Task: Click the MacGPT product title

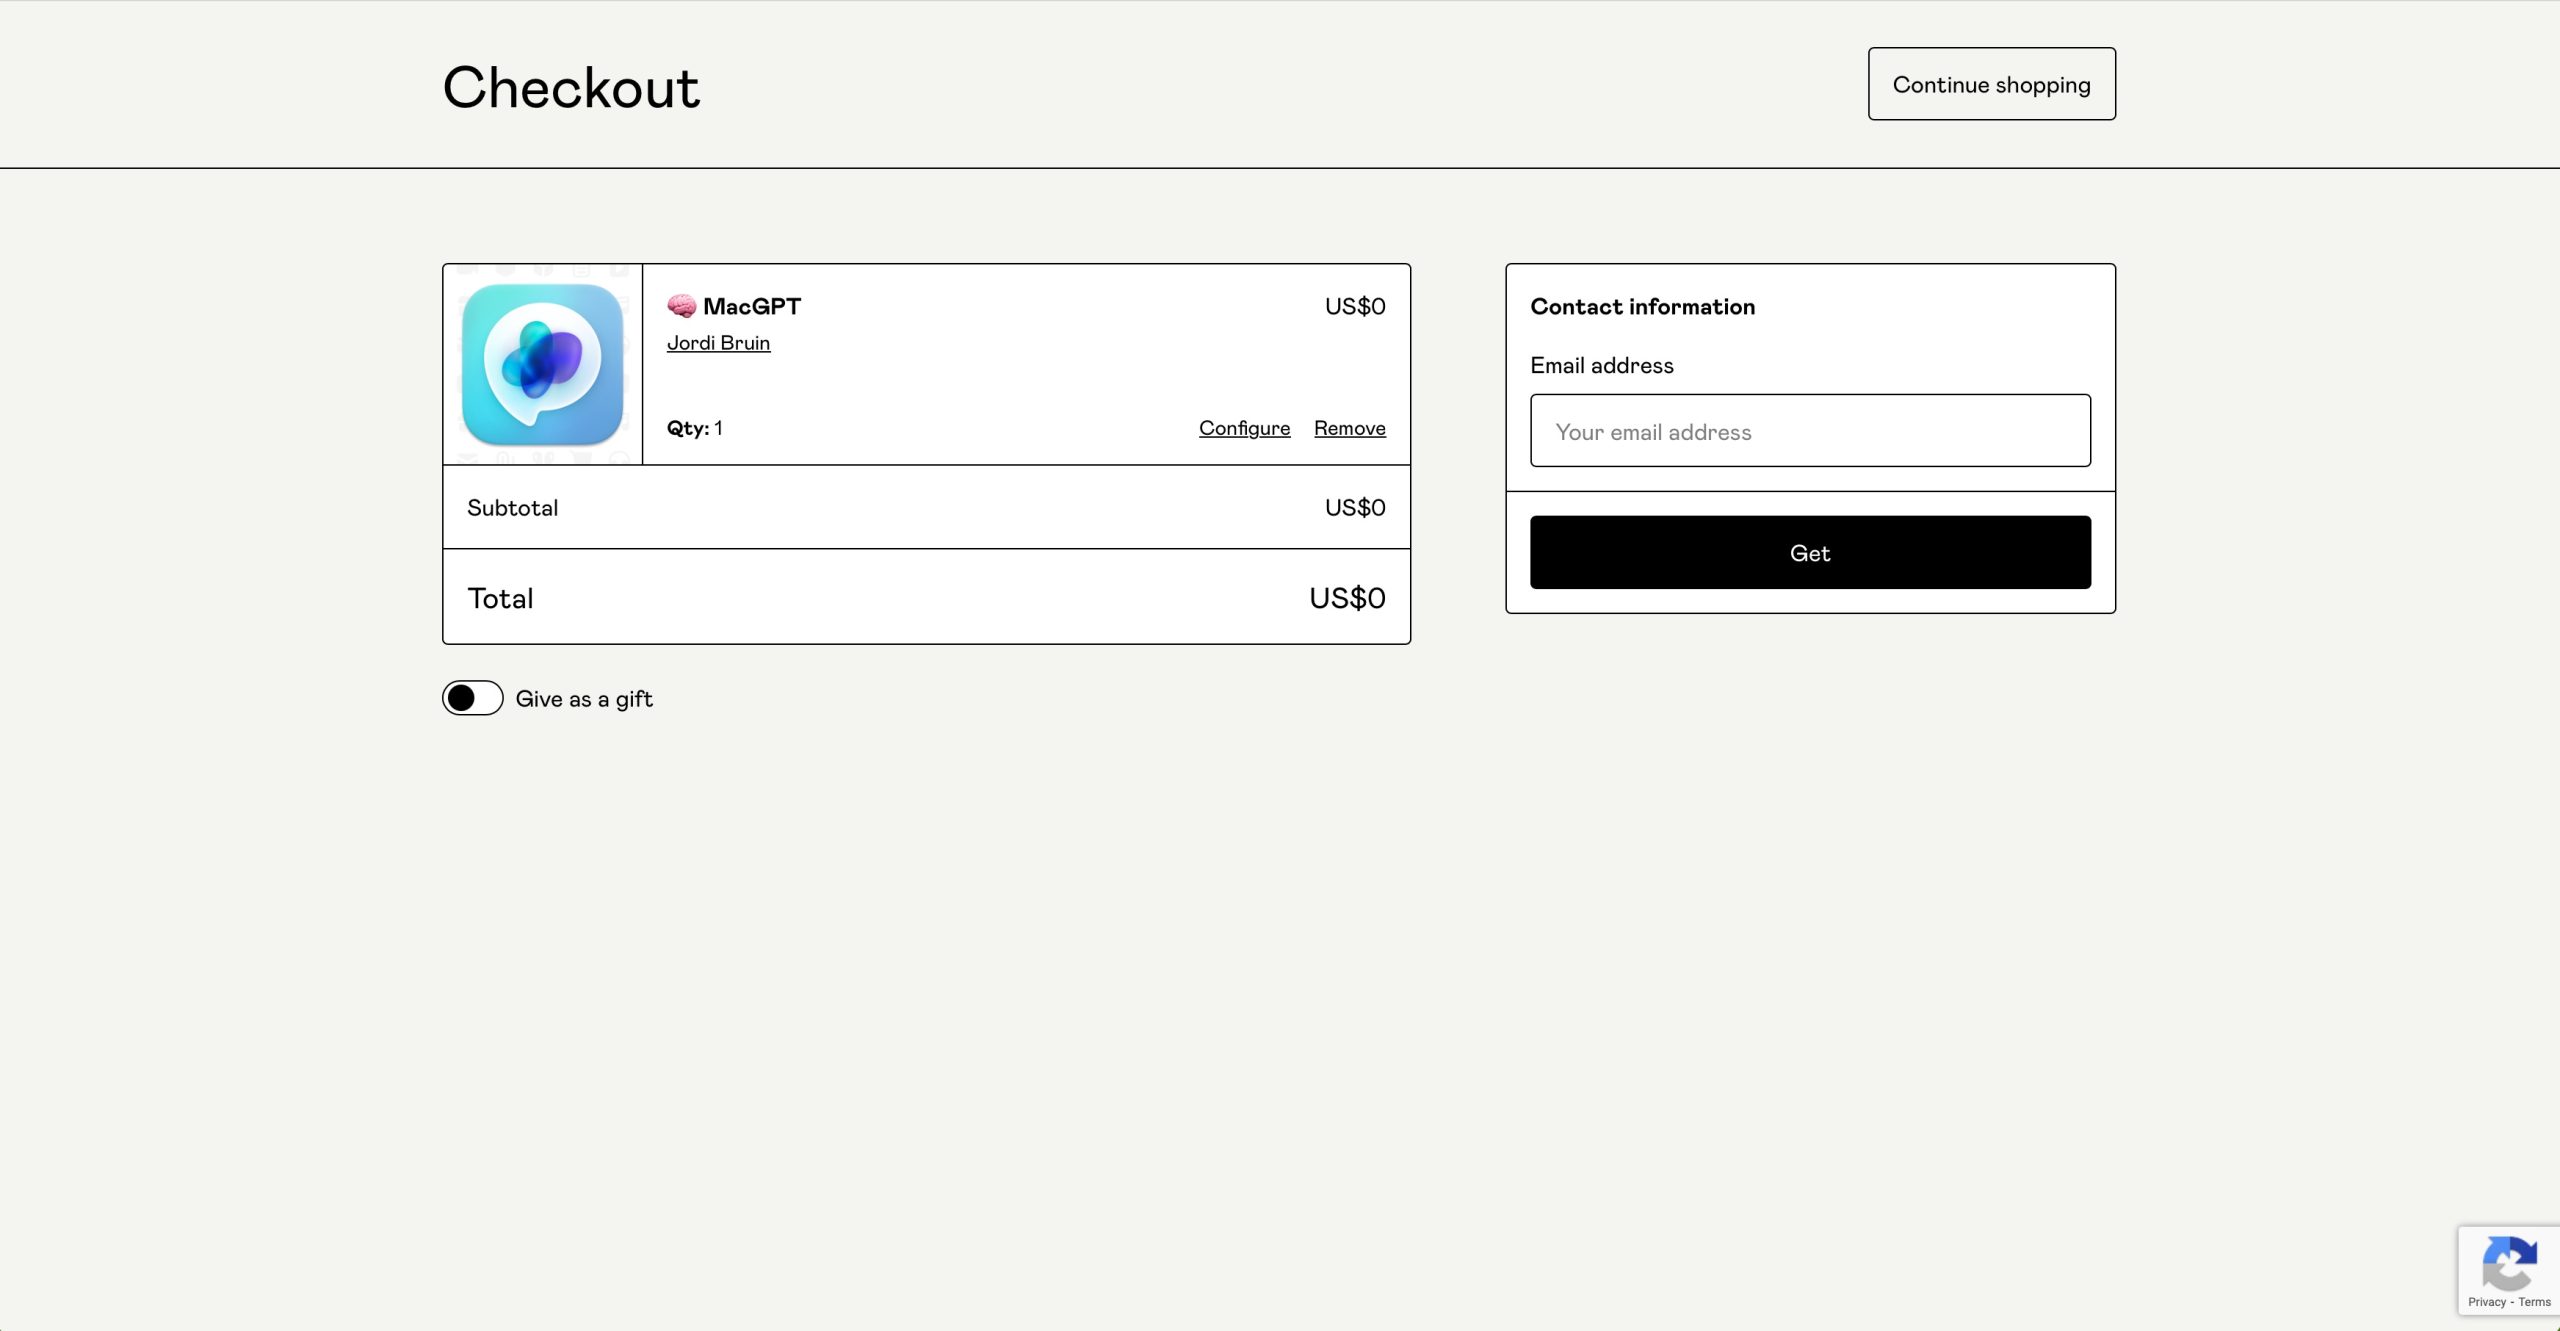Action: [751, 306]
